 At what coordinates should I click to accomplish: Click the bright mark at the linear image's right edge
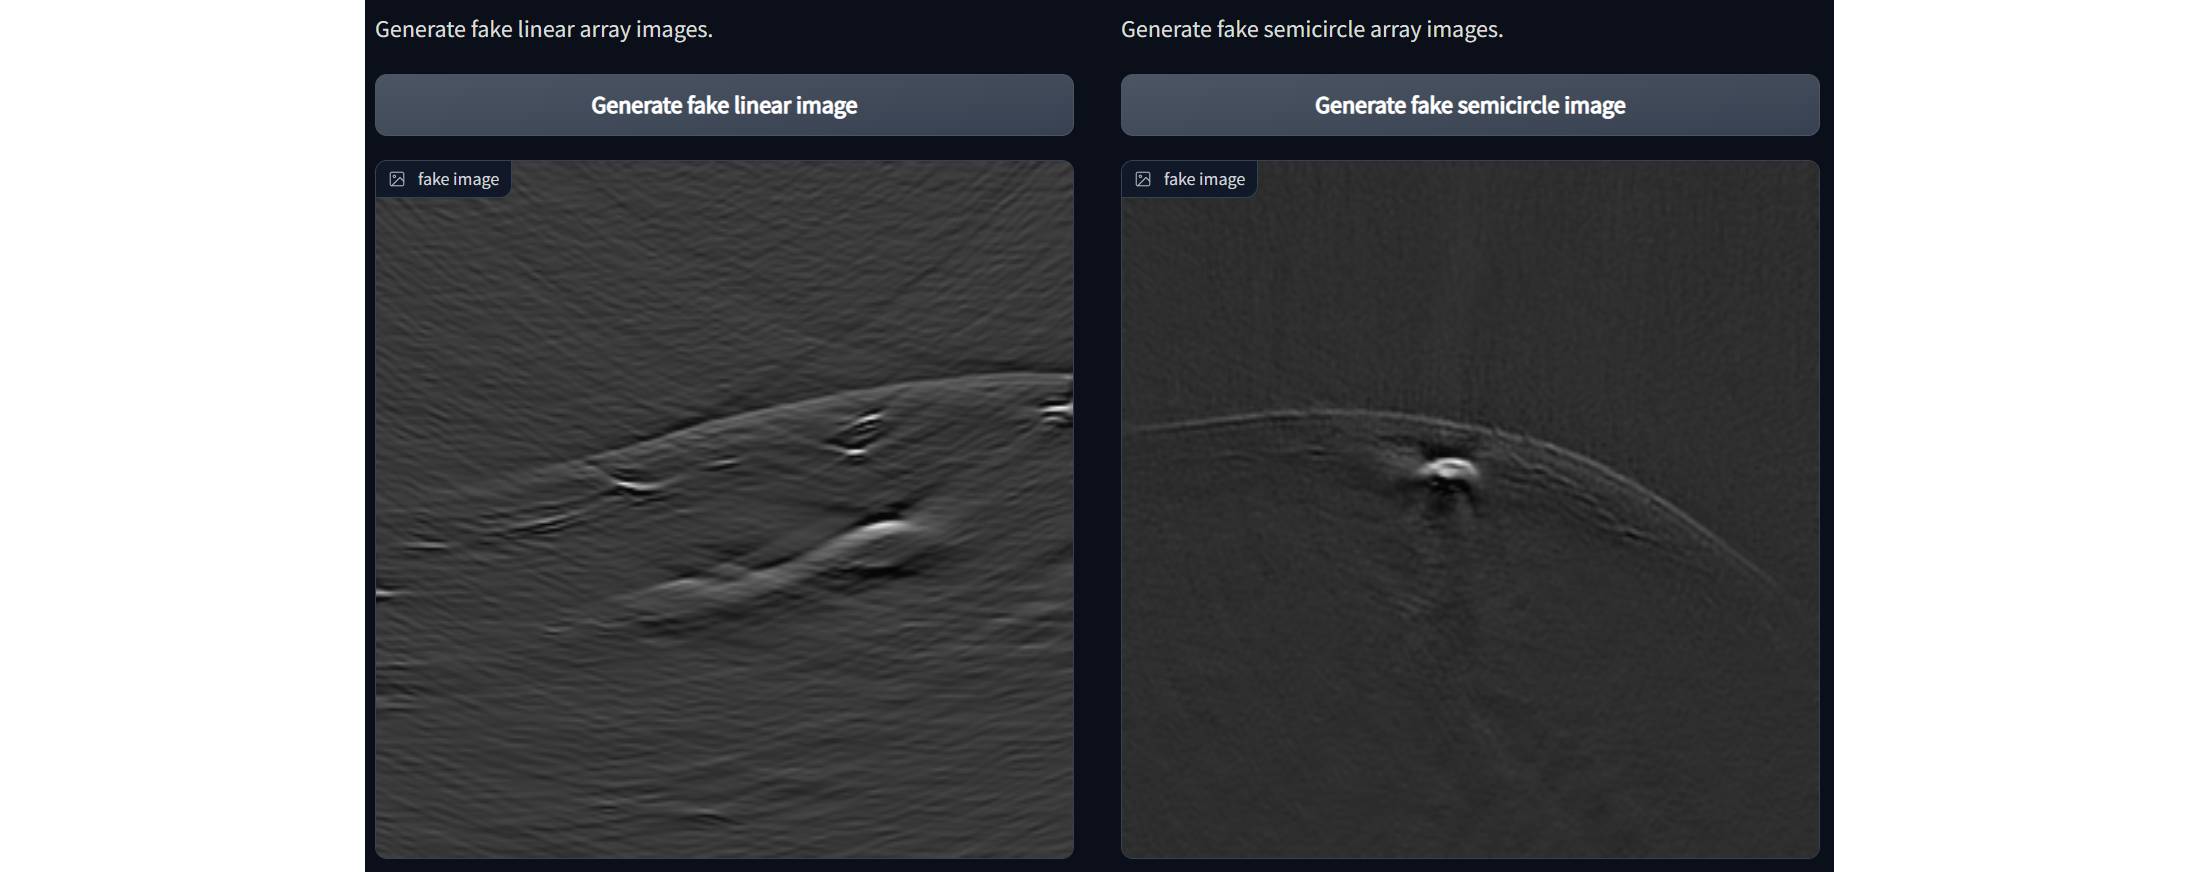[x=1058, y=410]
